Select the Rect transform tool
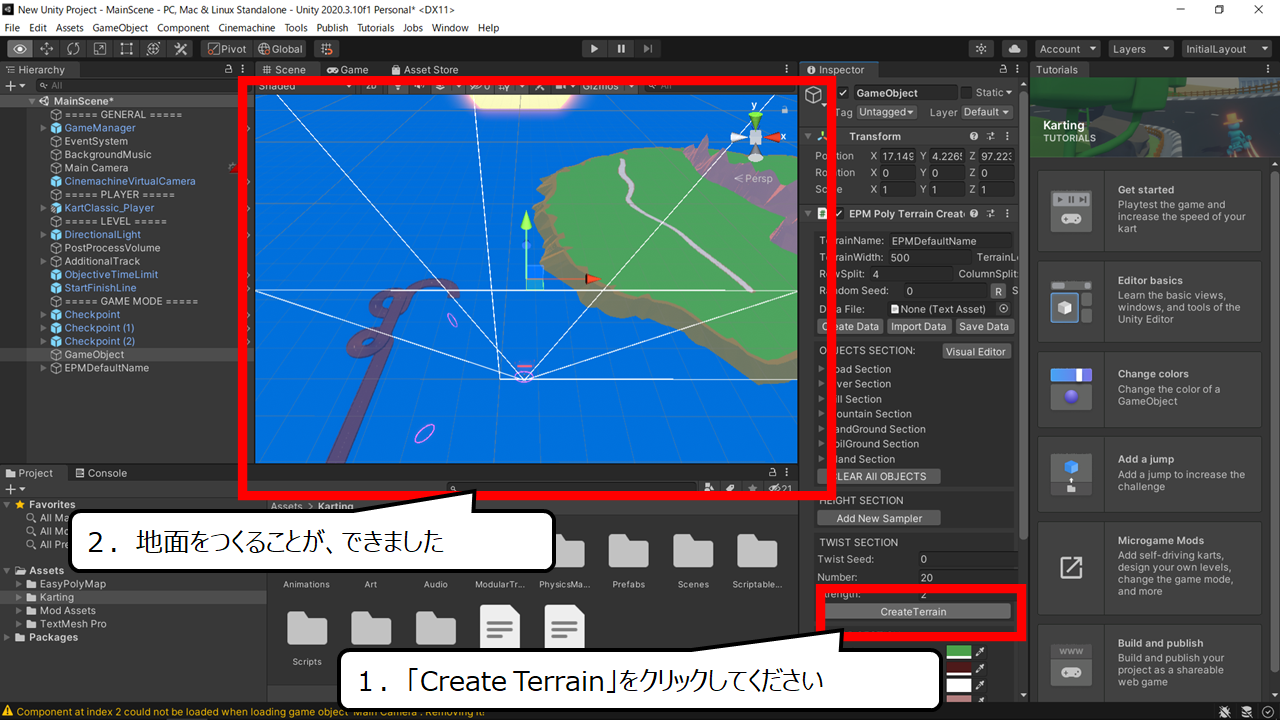Viewport: 1280px width, 720px height. (x=127, y=48)
